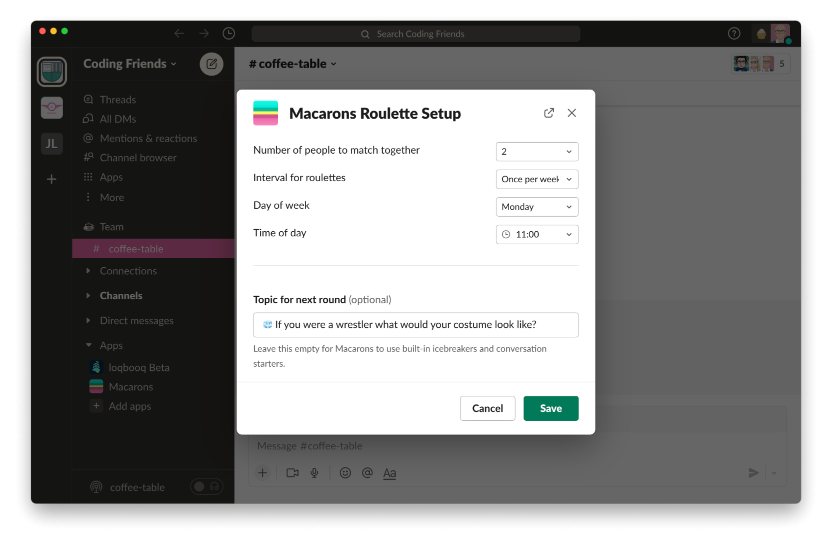Open the modal in a new window icon

point(549,113)
